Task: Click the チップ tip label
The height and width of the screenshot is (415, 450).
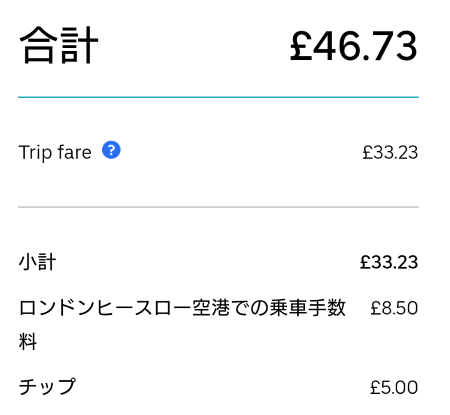Action: (47, 387)
